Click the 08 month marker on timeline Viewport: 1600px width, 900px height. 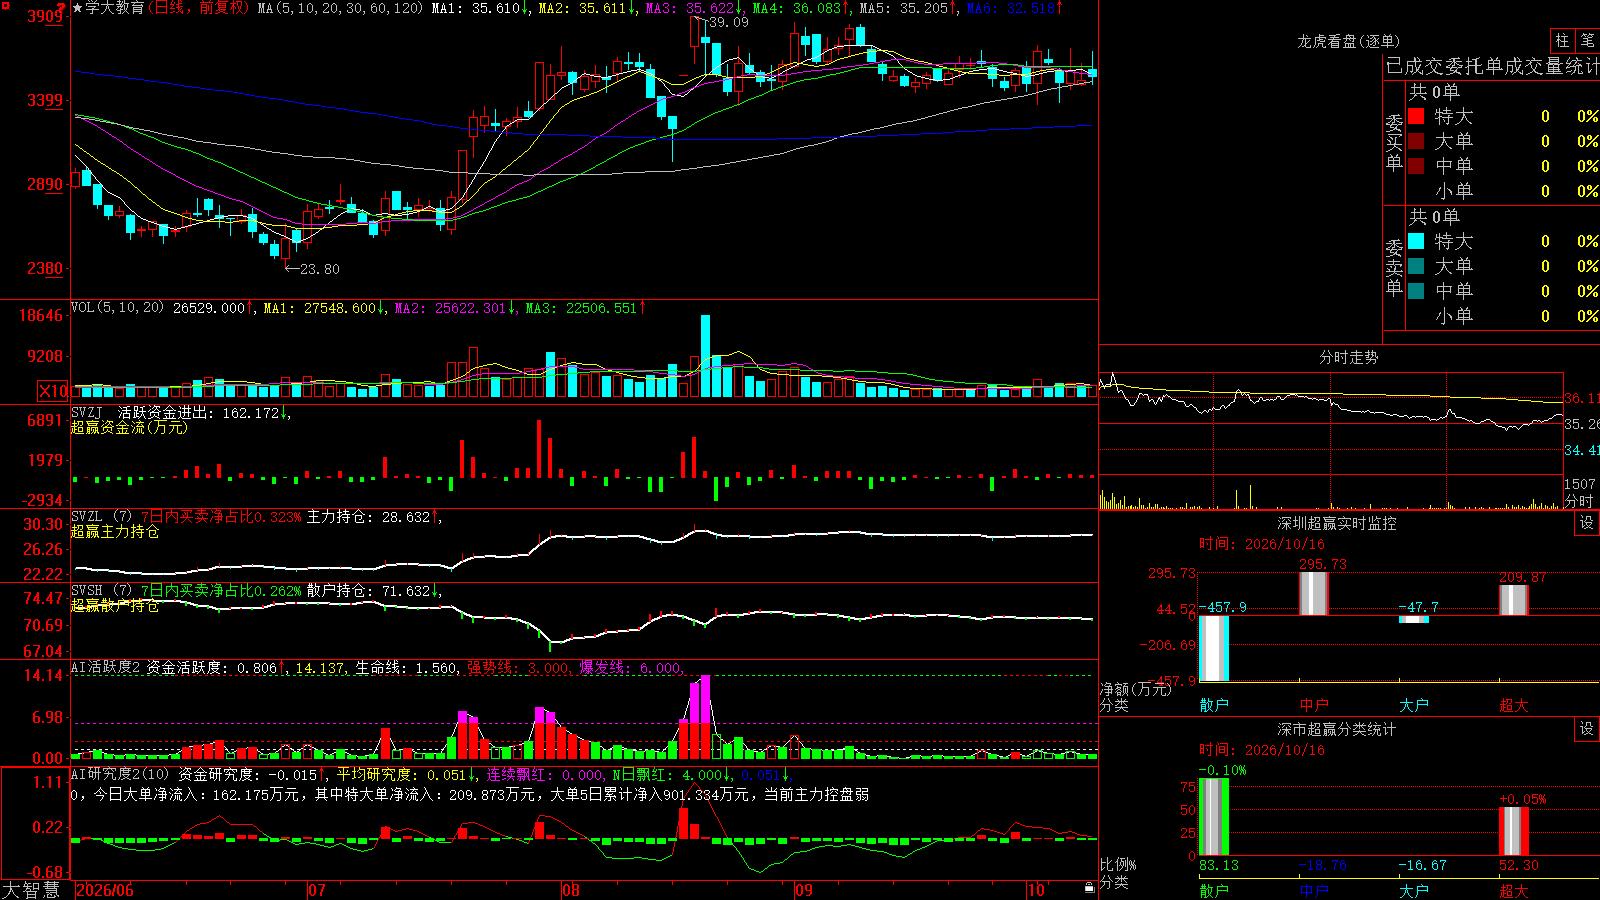pos(571,890)
